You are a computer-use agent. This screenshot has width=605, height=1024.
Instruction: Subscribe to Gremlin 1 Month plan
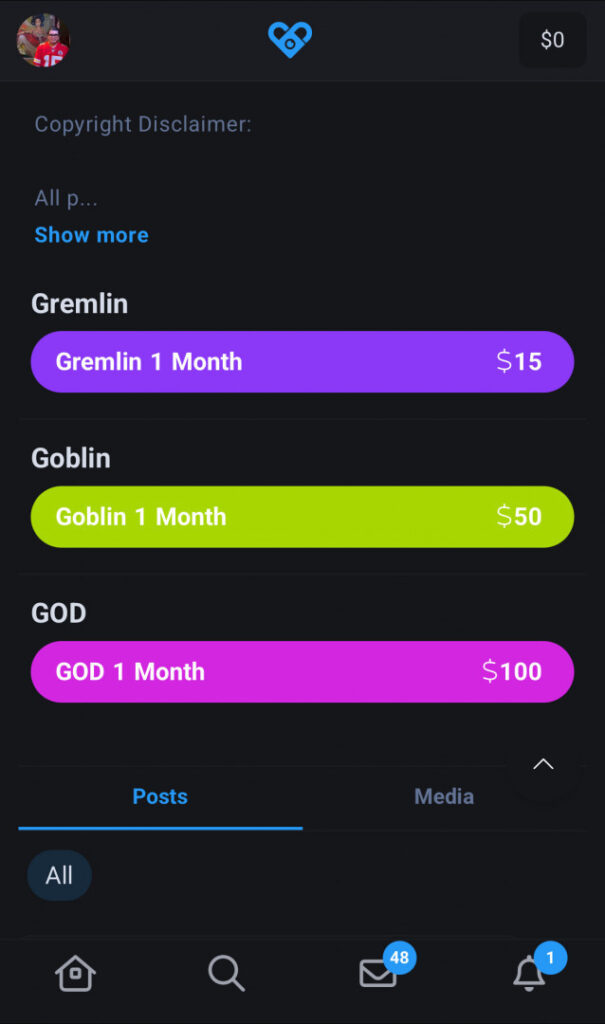pos(302,362)
